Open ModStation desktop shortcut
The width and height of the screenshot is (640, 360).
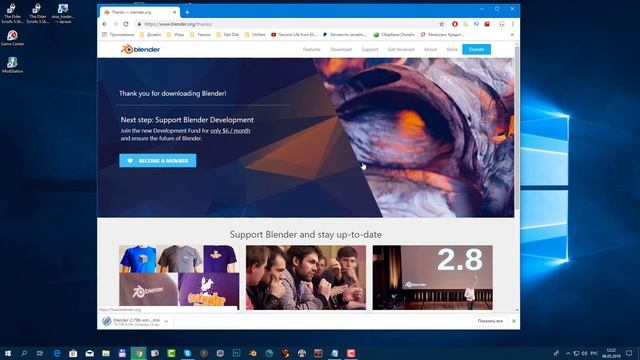pyautogui.click(x=12, y=65)
